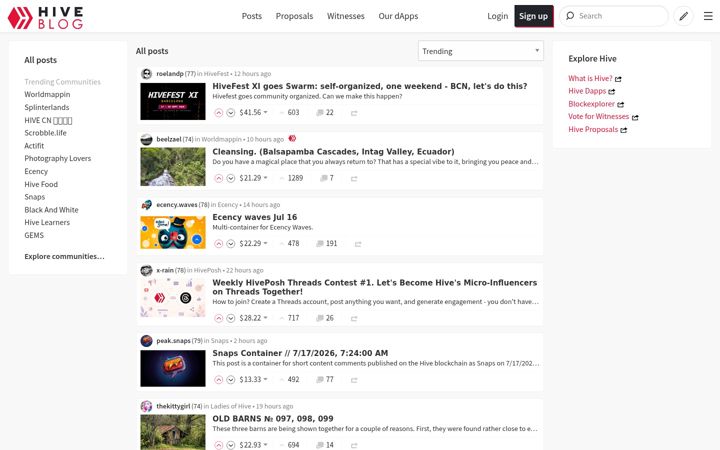Open the Our dApps nav item
The width and height of the screenshot is (720, 450).
pyautogui.click(x=398, y=16)
